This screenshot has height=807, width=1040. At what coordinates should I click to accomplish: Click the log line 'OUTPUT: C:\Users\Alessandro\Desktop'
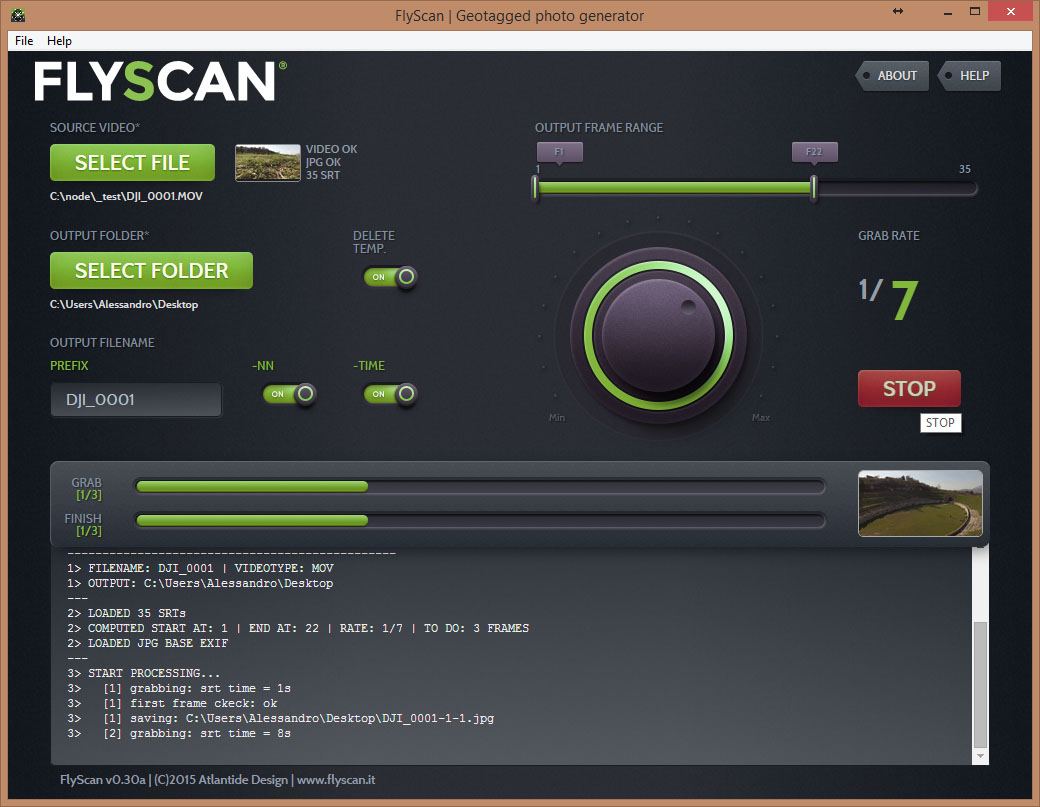[200, 584]
